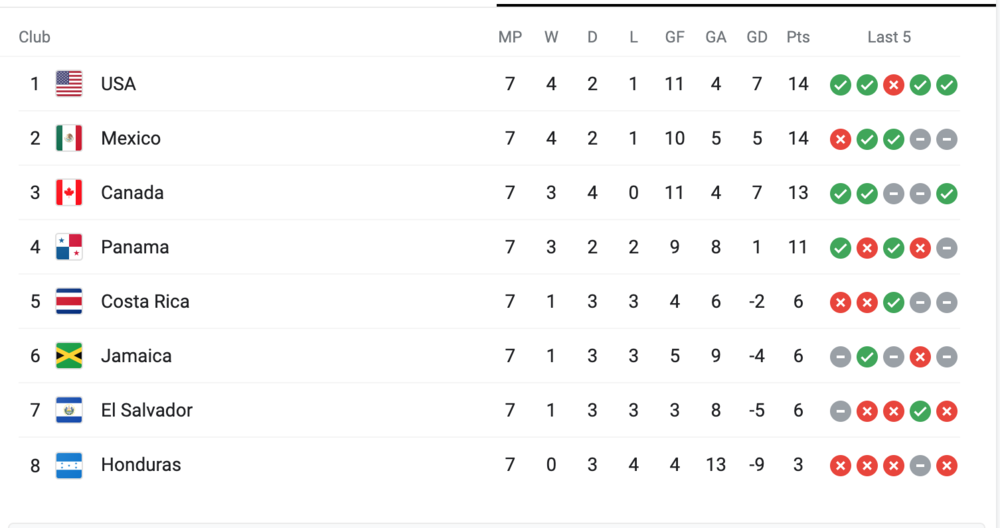
Task: Click USA's red loss icon in Last 5
Action: coord(893,85)
